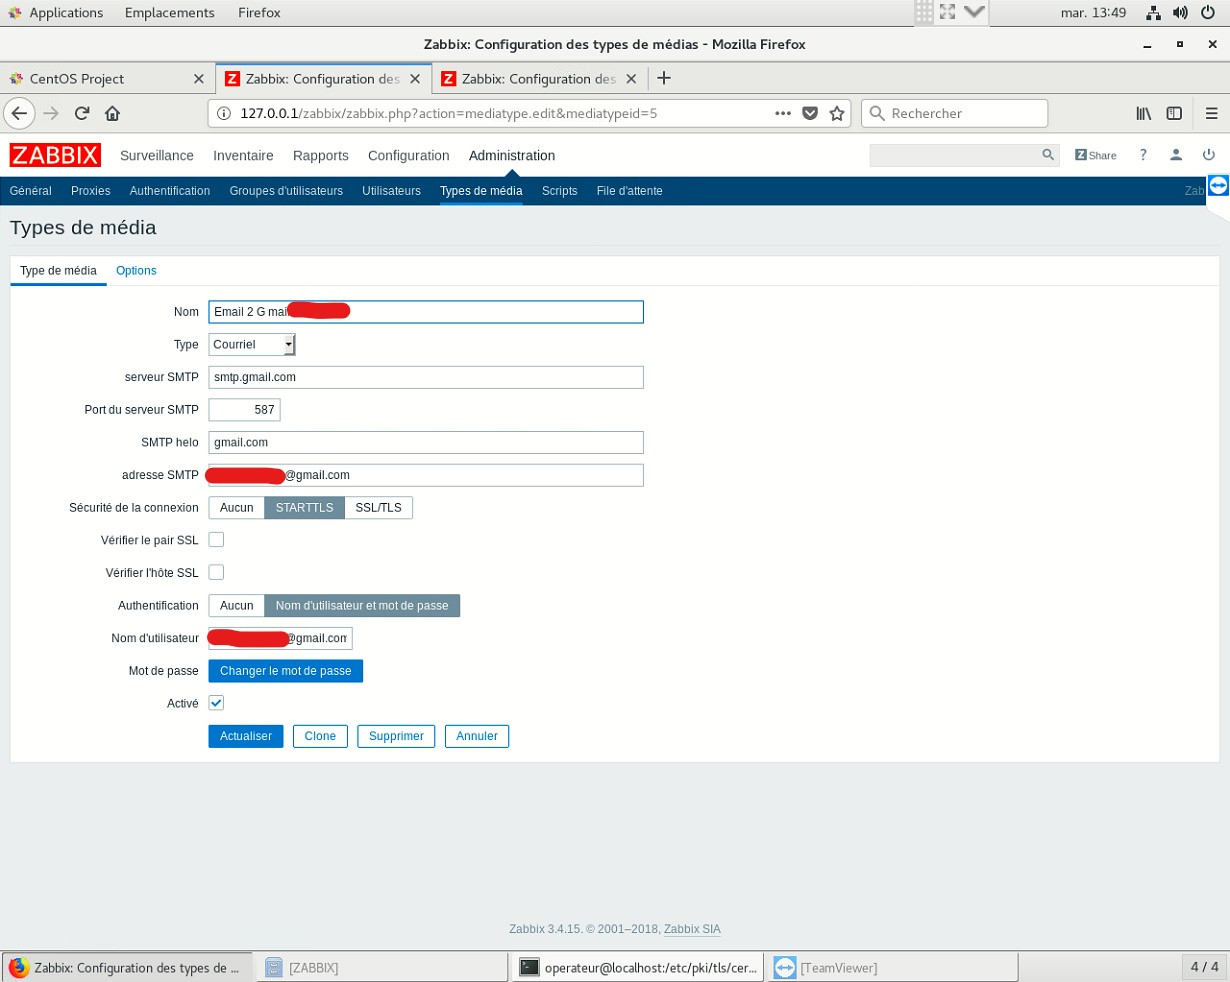Open Zabbix help question mark

(x=1143, y=155)
